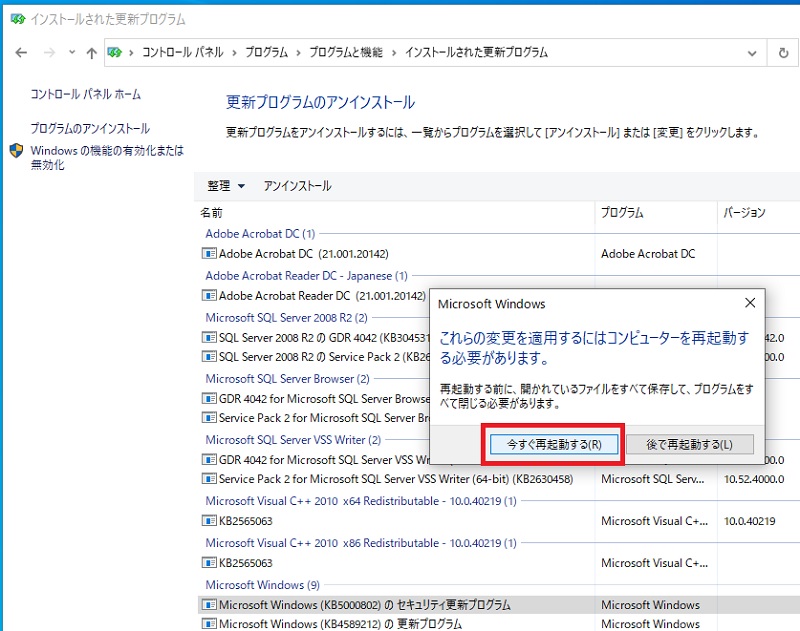Select Adobe Acrobat DC (21.001.20142) row icon

click(209, 254)
